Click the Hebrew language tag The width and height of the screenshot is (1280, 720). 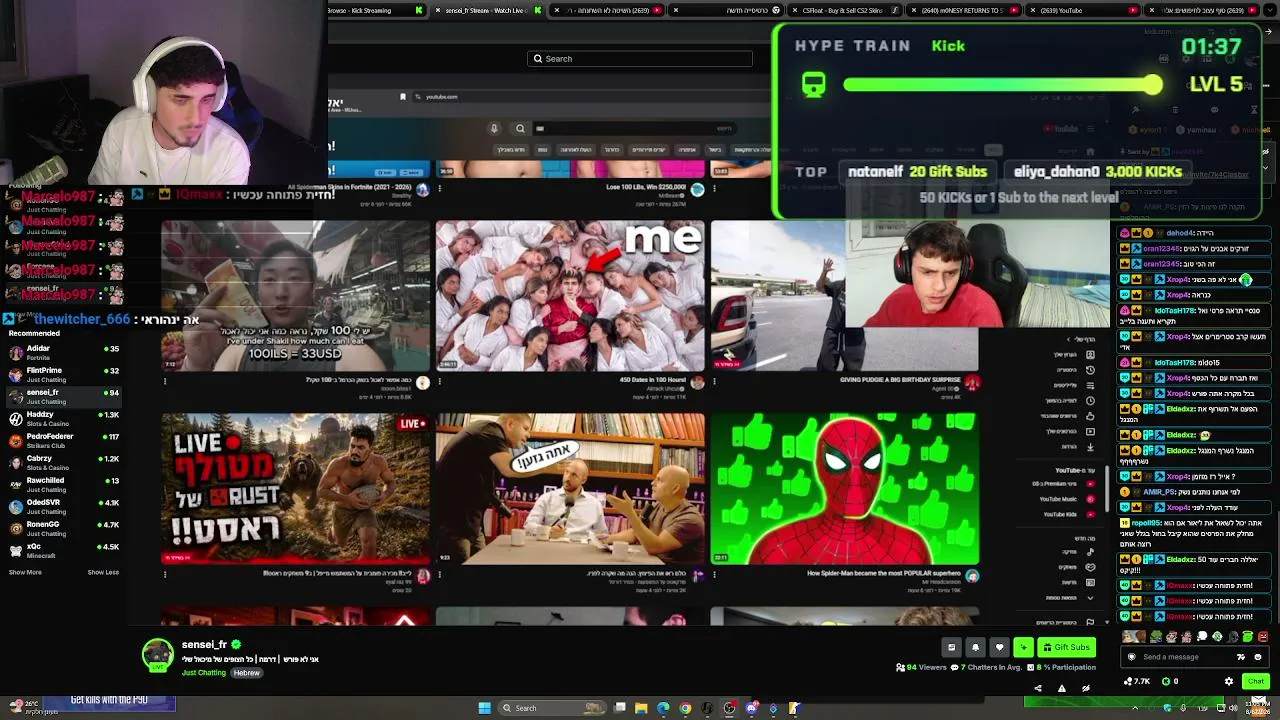pos(246,673)
